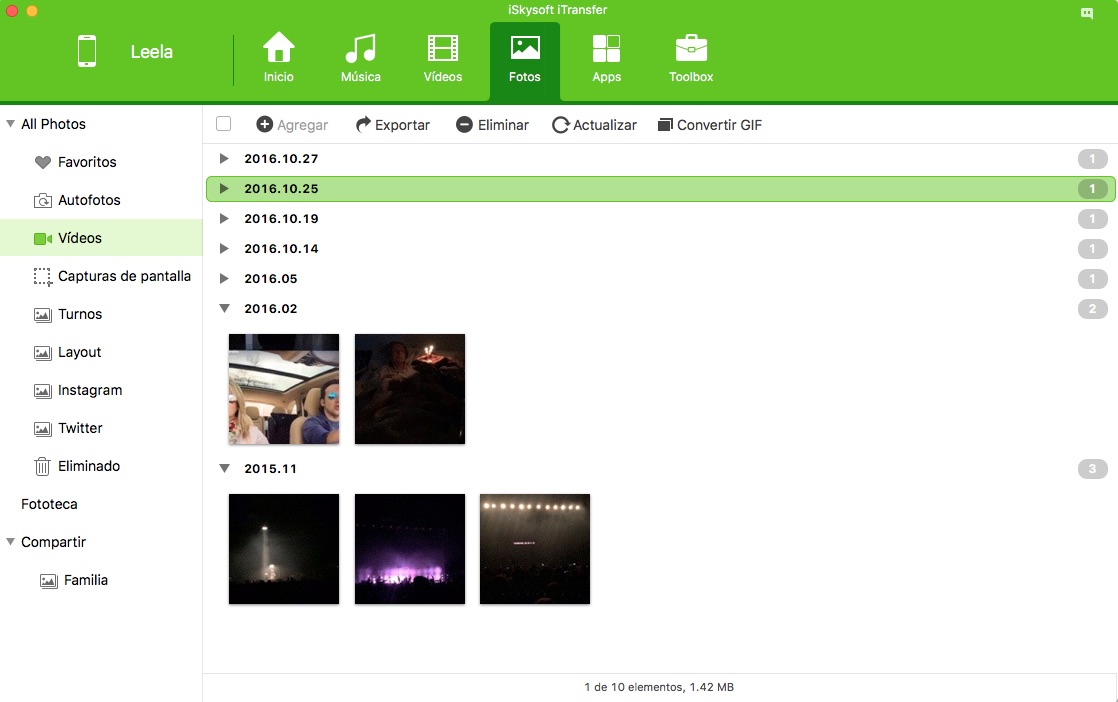
Task: Click the Exportar button label
Action: coord(402,125)
